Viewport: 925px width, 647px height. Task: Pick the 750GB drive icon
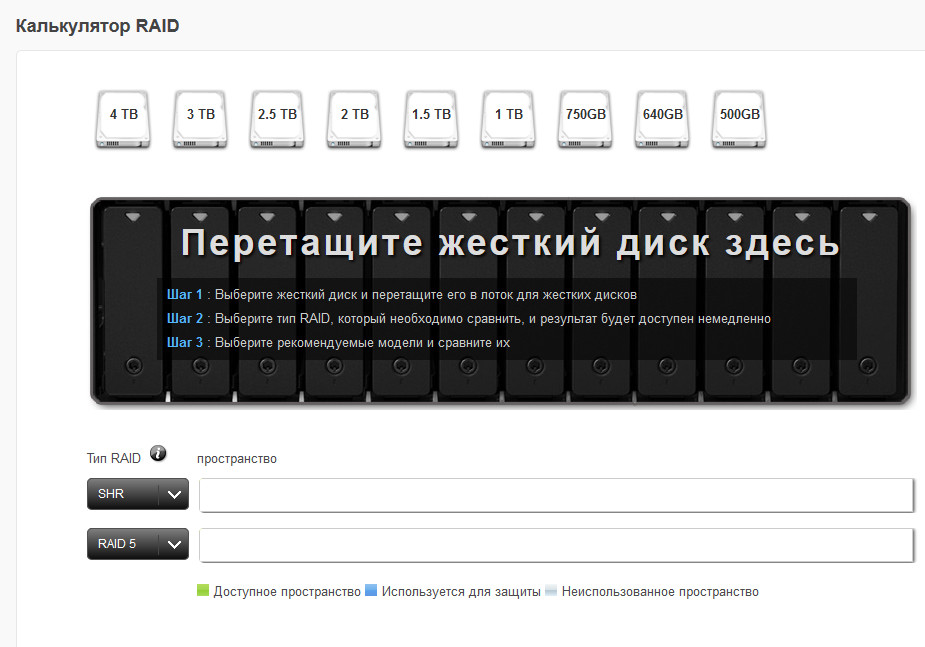point(585,119)
